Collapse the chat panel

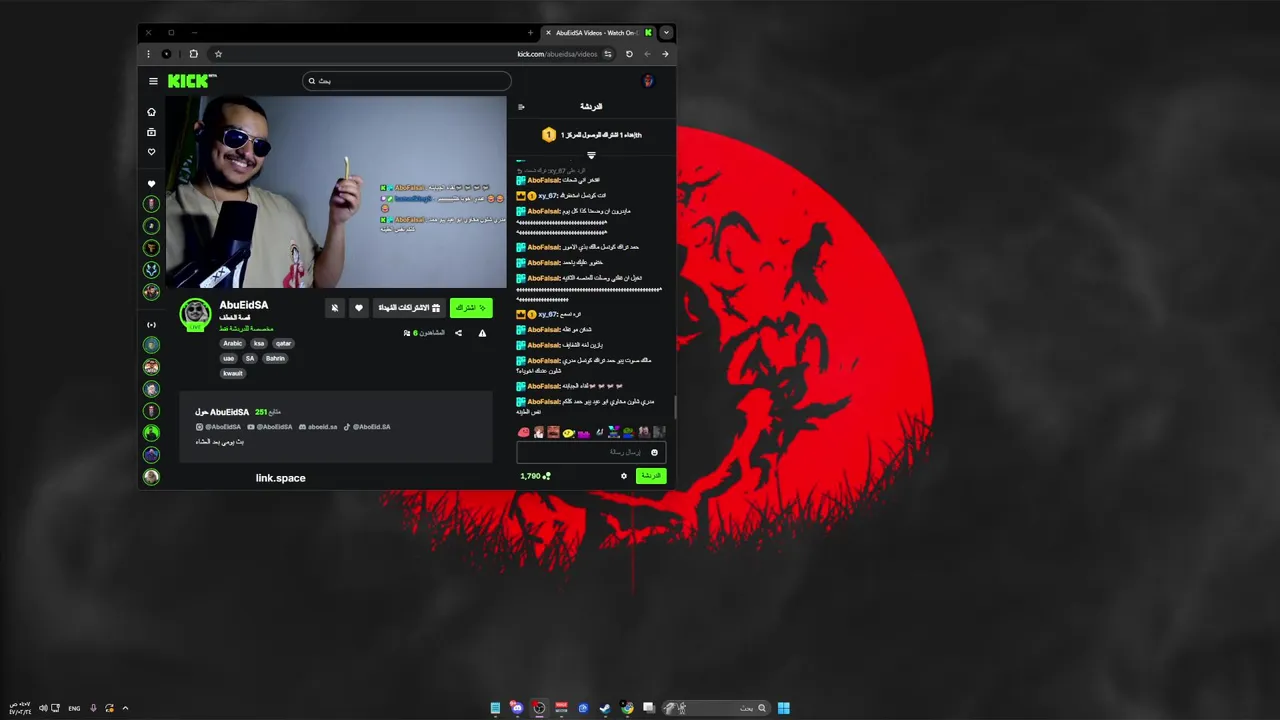(x=521, y=107)
